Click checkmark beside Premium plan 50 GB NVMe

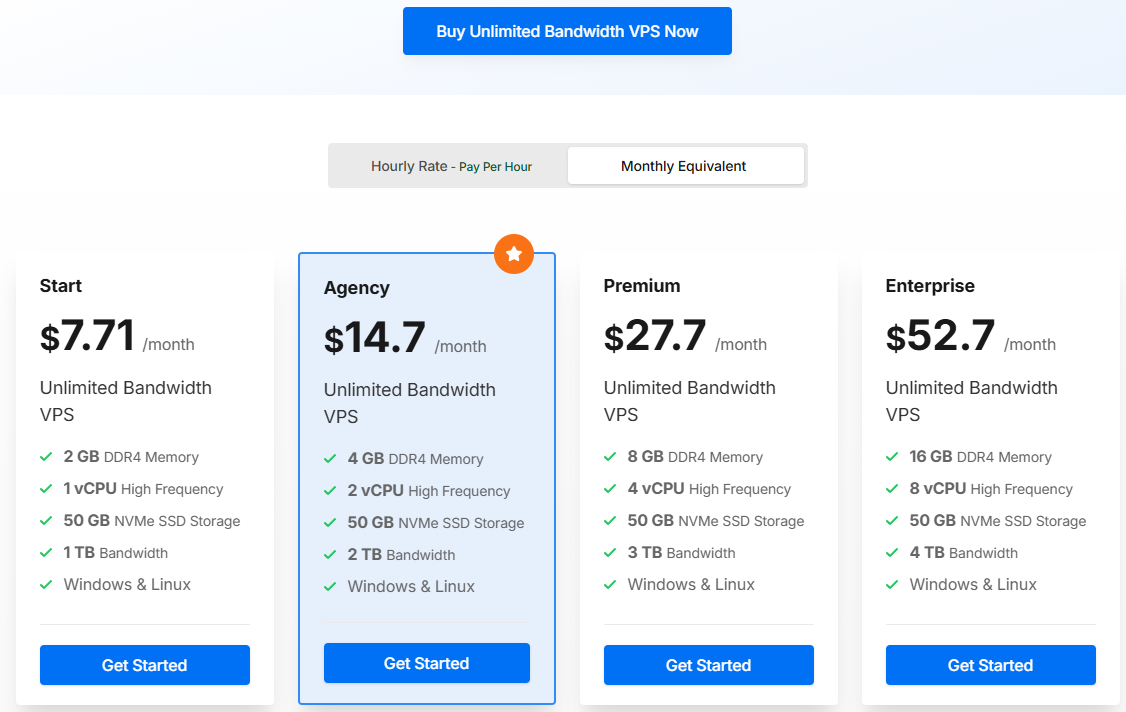click(610, 520)
